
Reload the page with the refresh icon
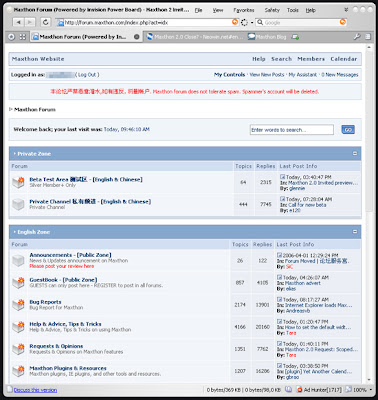pos(45,22)
